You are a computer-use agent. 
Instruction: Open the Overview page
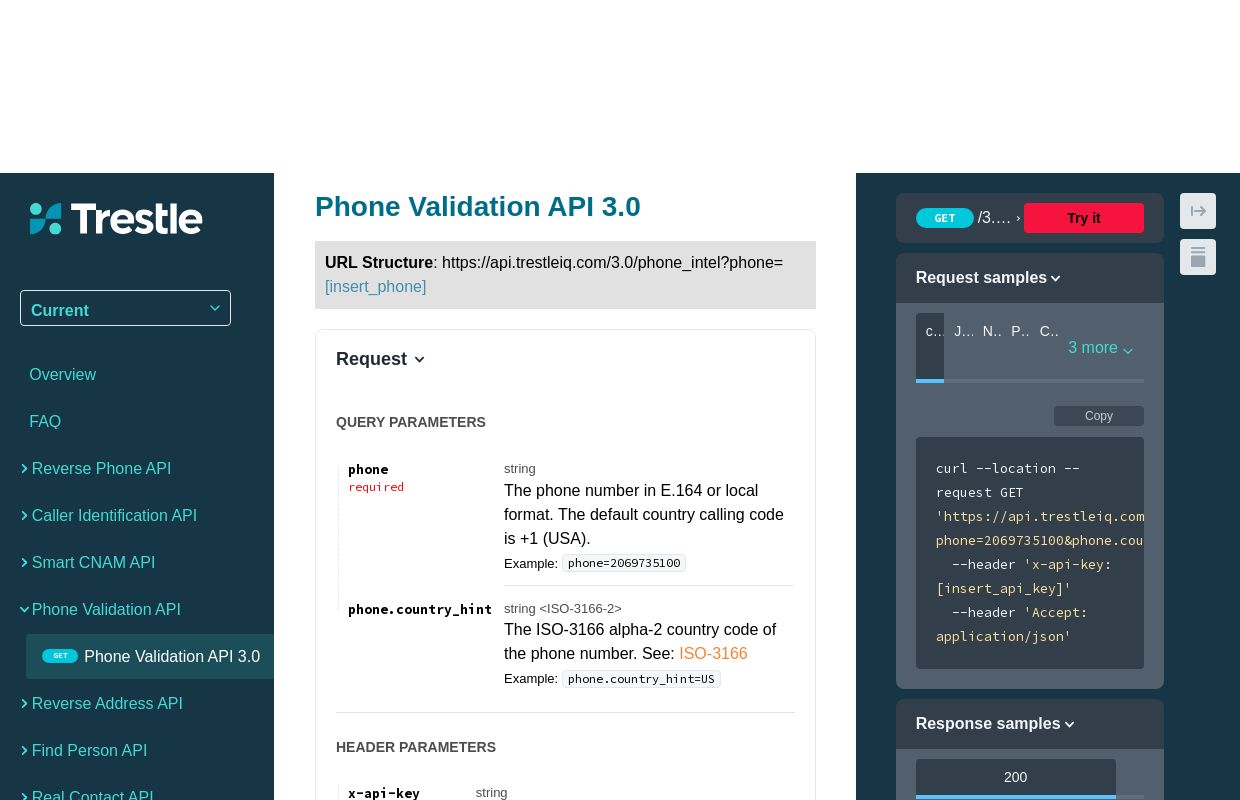click(62, 374)
